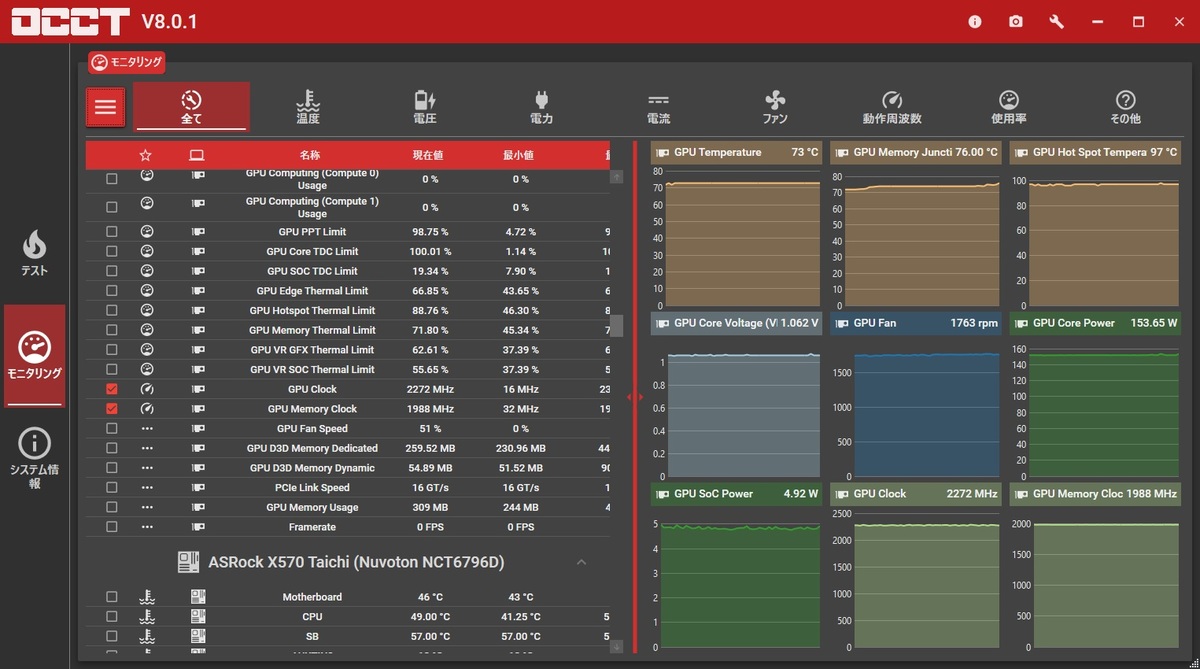1200x669 pixels.
Task: Sort by the 最小値 minimum value column
Action: (518, 156)
